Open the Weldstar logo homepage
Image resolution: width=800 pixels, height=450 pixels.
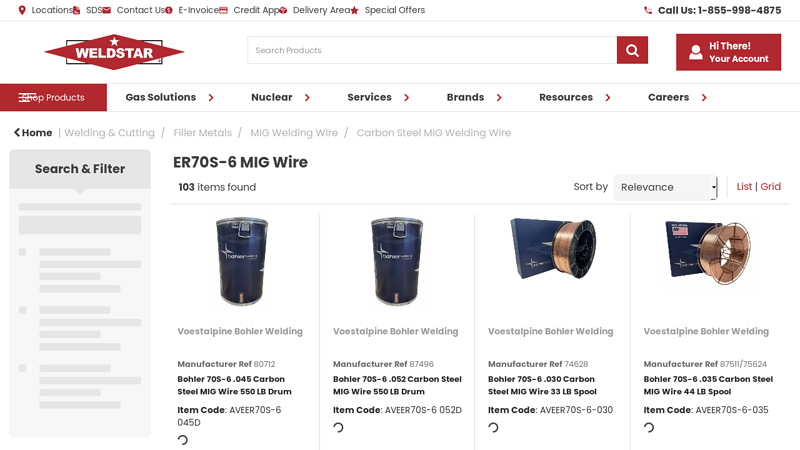point(114,52)
